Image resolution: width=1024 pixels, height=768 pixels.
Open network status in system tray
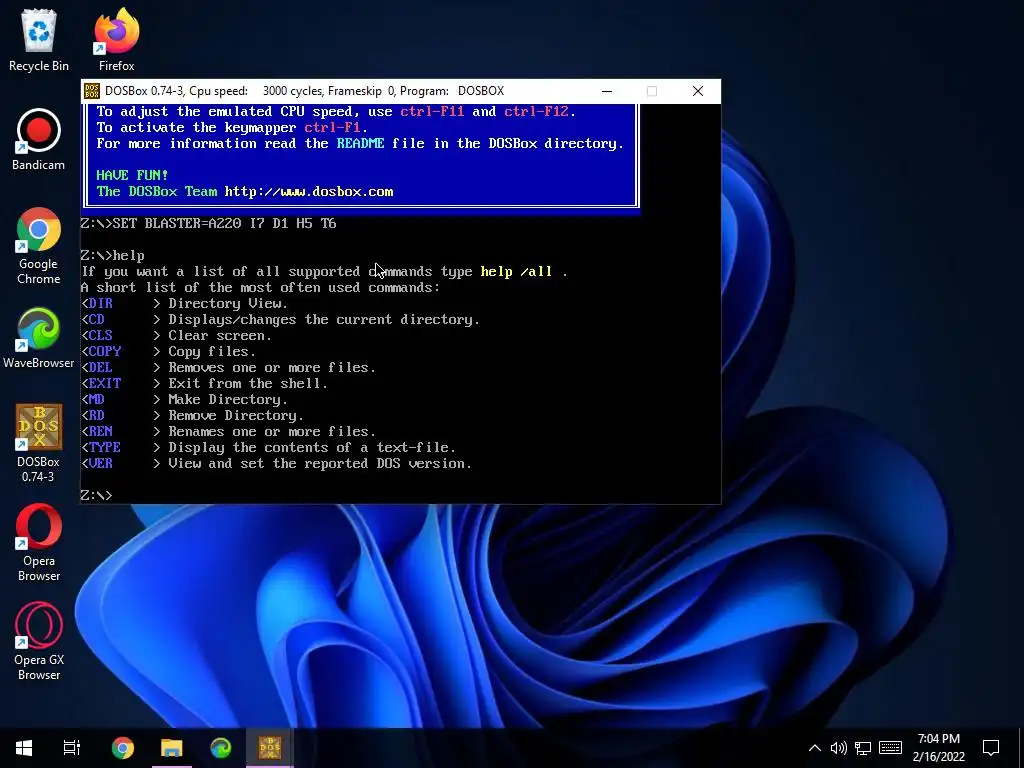pos(863,748)
